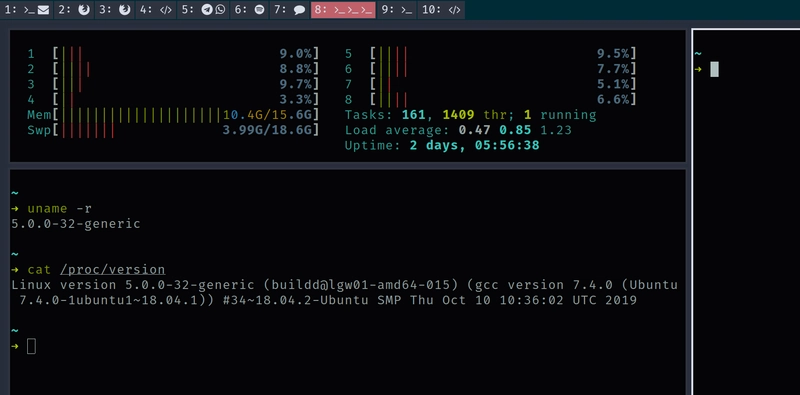Click the CPU 5 usage meter bar
The height and width of the screenshot is (395, 800).
[504, 54]
